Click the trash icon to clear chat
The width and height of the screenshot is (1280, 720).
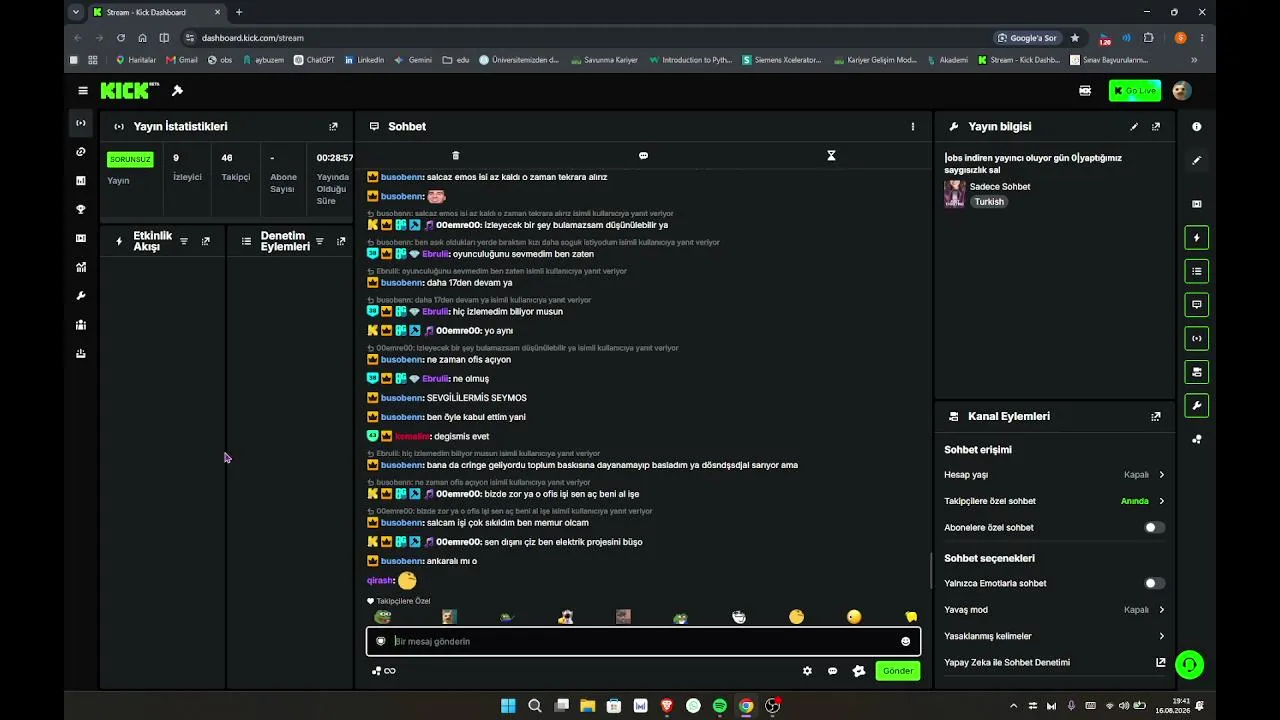pyautogui.click(x=456, y=156)
